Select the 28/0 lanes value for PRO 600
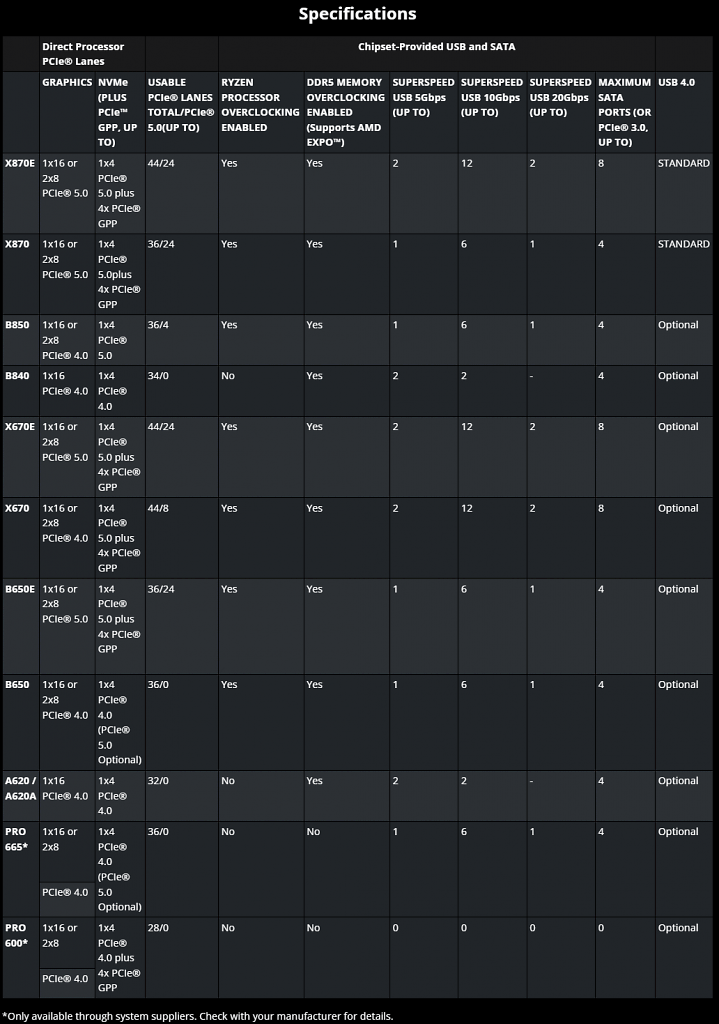Image resolution: width=719 pixels, height=1024 pixels. [x=158, y=928]
